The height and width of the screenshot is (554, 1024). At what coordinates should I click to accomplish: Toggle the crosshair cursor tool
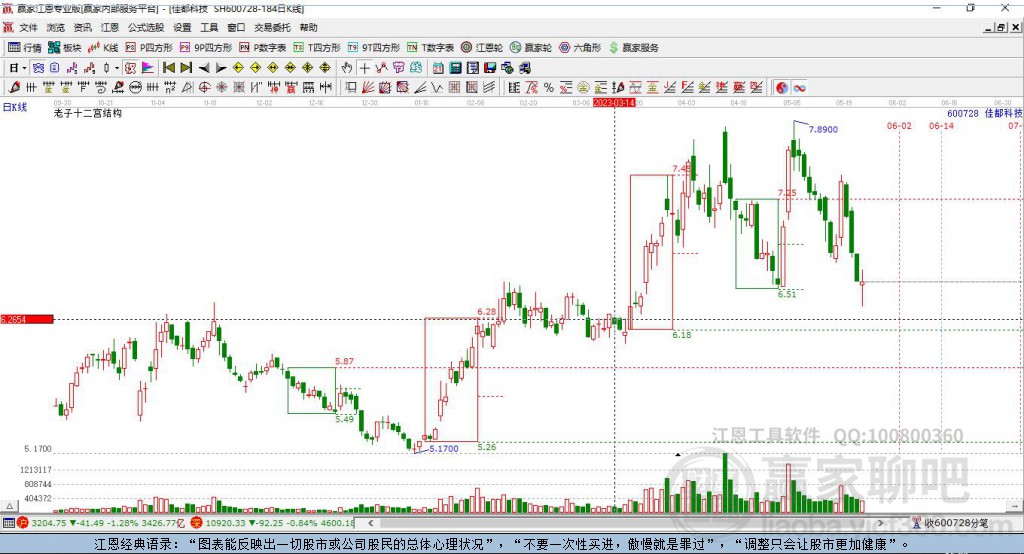[x=364, y=68]
